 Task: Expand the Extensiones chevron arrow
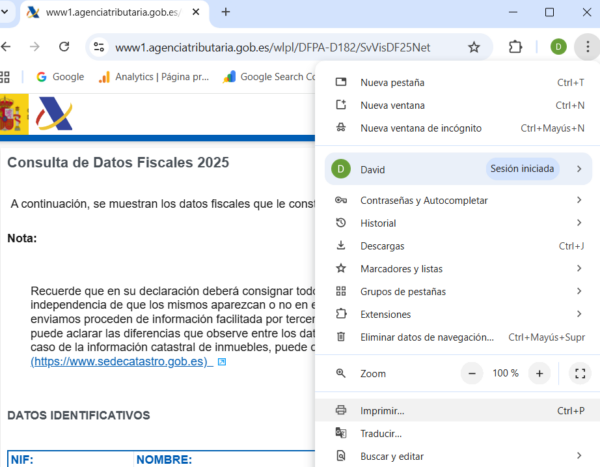coord(579,314)
